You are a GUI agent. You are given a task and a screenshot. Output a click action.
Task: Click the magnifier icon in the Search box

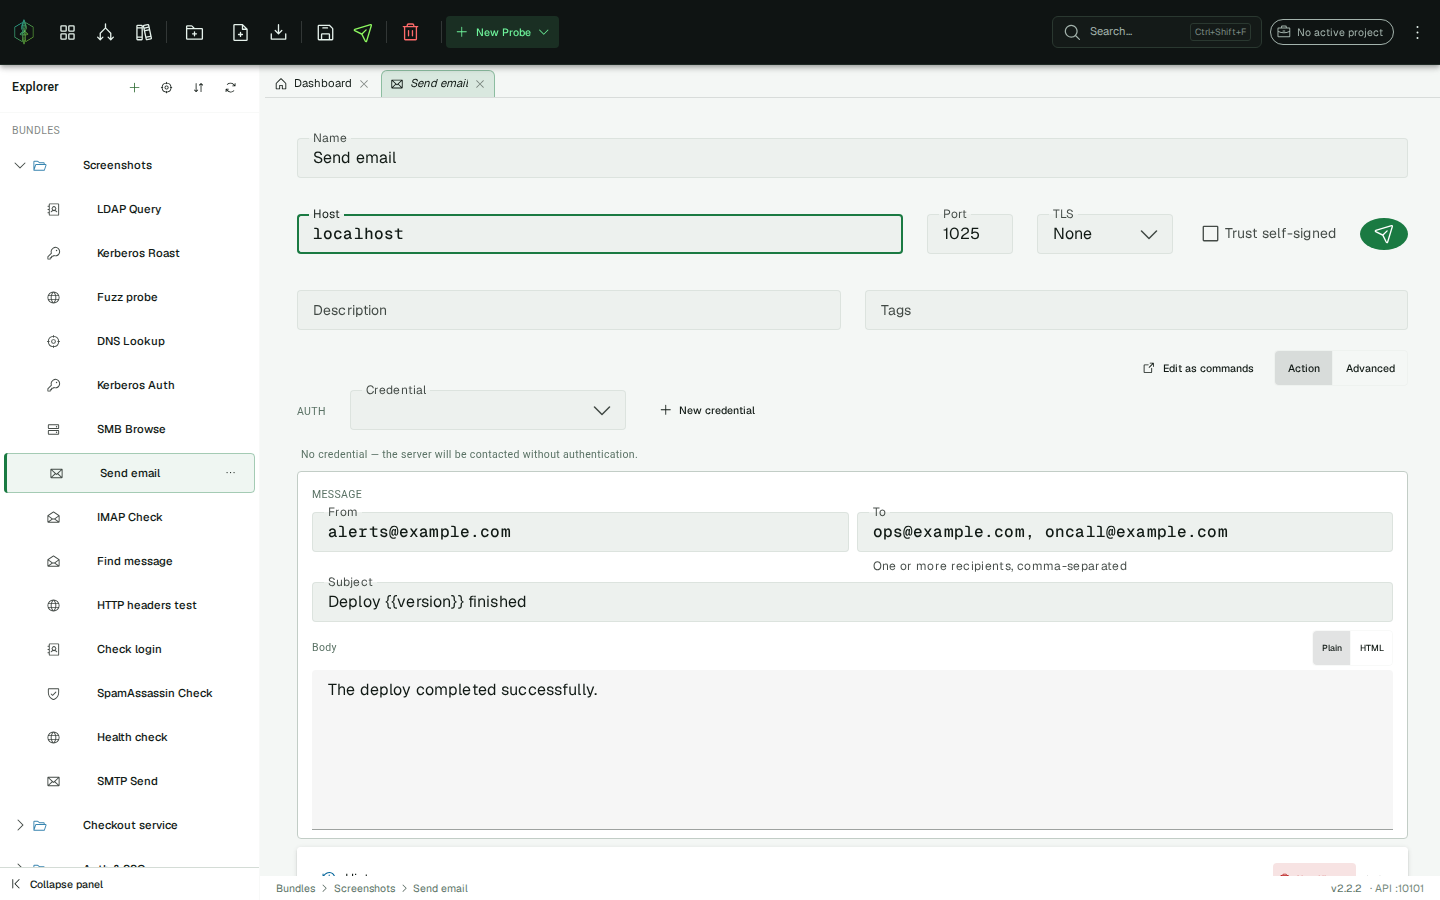[1072, 32]
